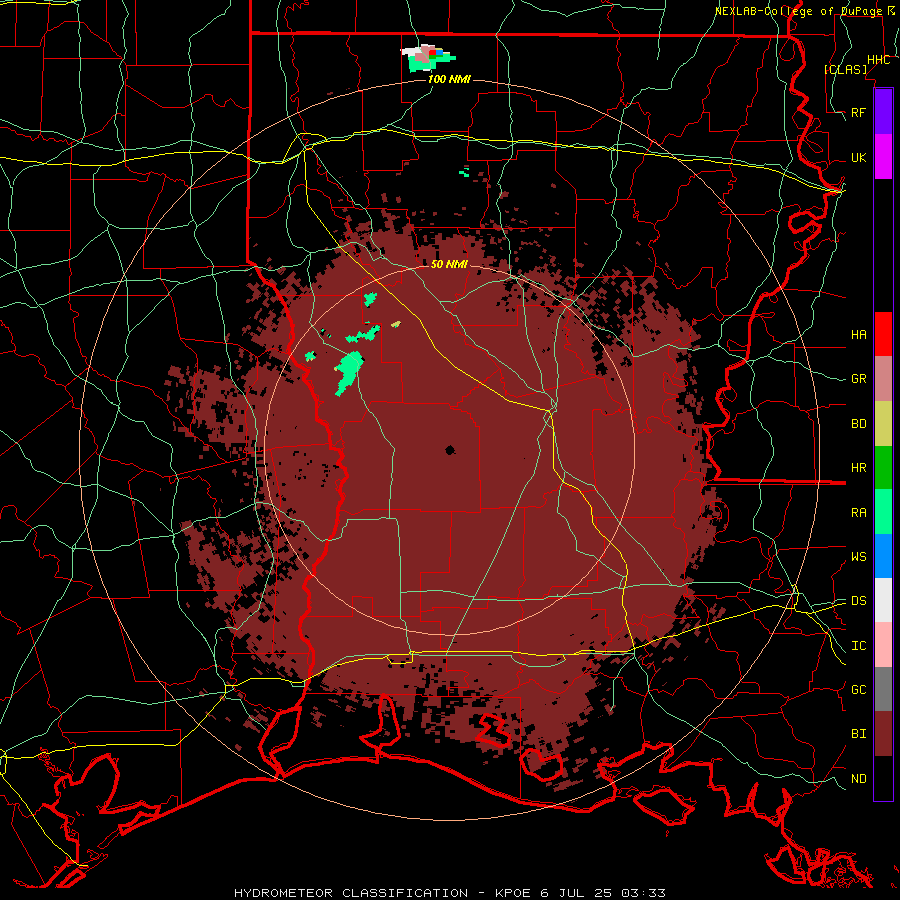Click the gray GC ground clutter swatch
Image resolution: width=900 pixels, height=900 pixels.
883,689
